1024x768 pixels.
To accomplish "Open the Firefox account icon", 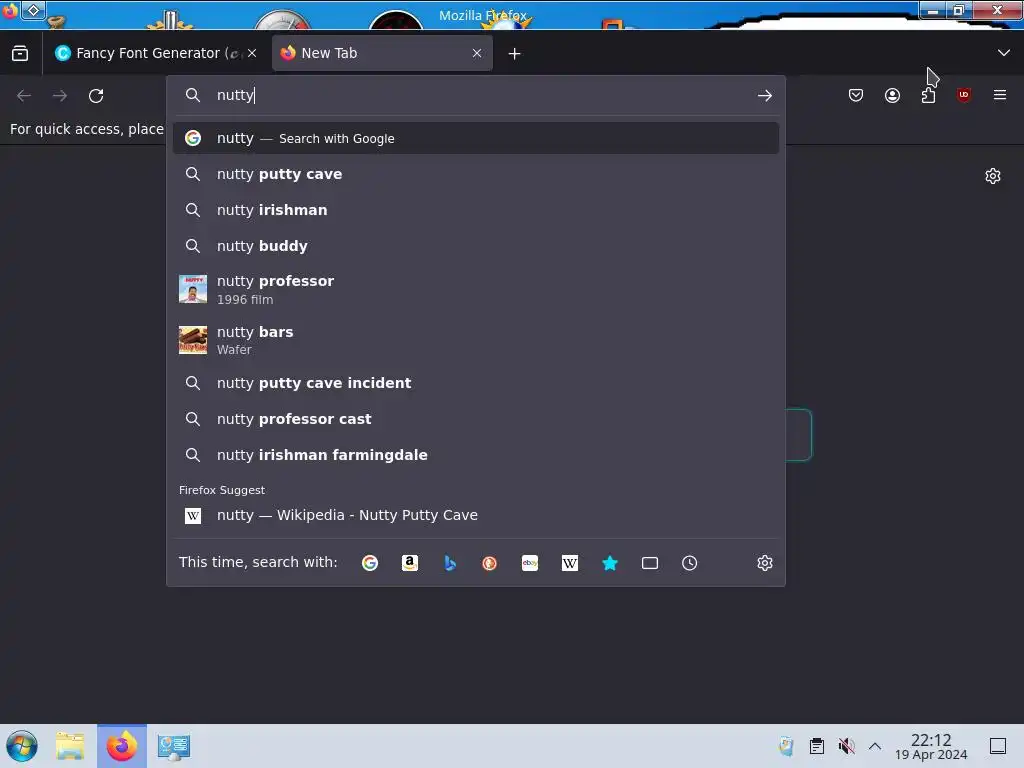I will pyautogui.click(x=892, y=95).
